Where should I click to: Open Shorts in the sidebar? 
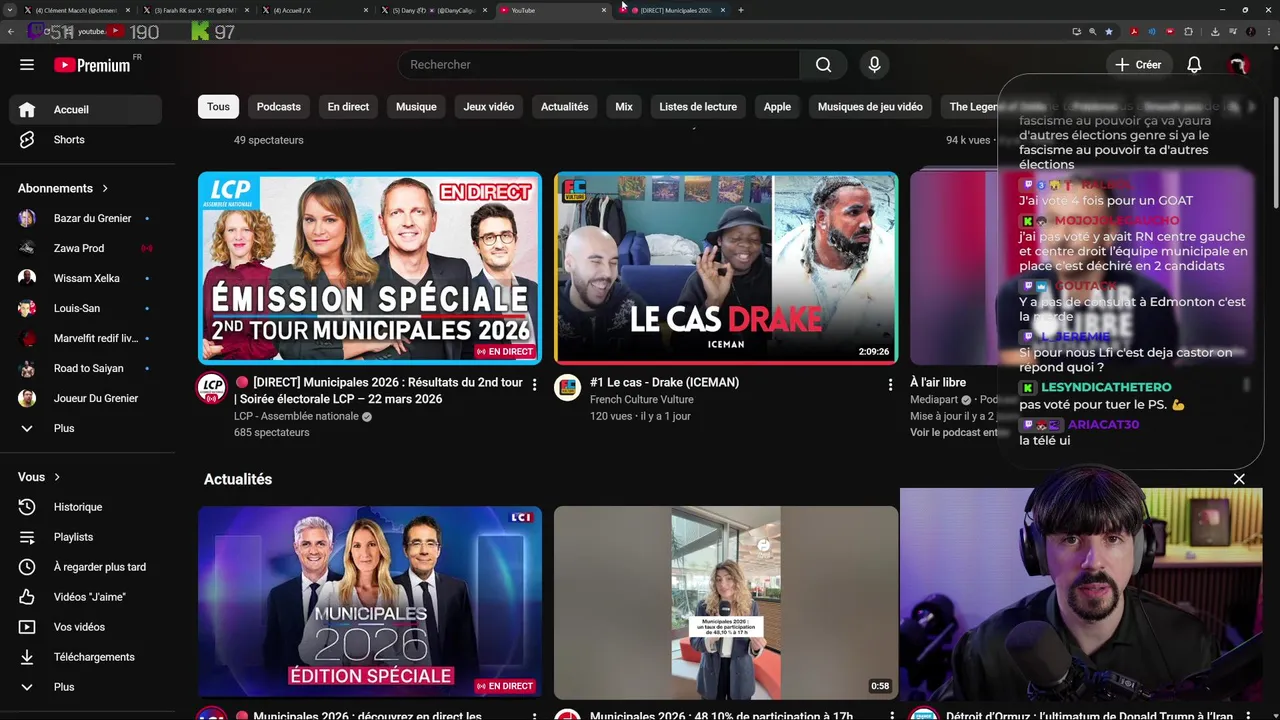[x=86, y=140]
